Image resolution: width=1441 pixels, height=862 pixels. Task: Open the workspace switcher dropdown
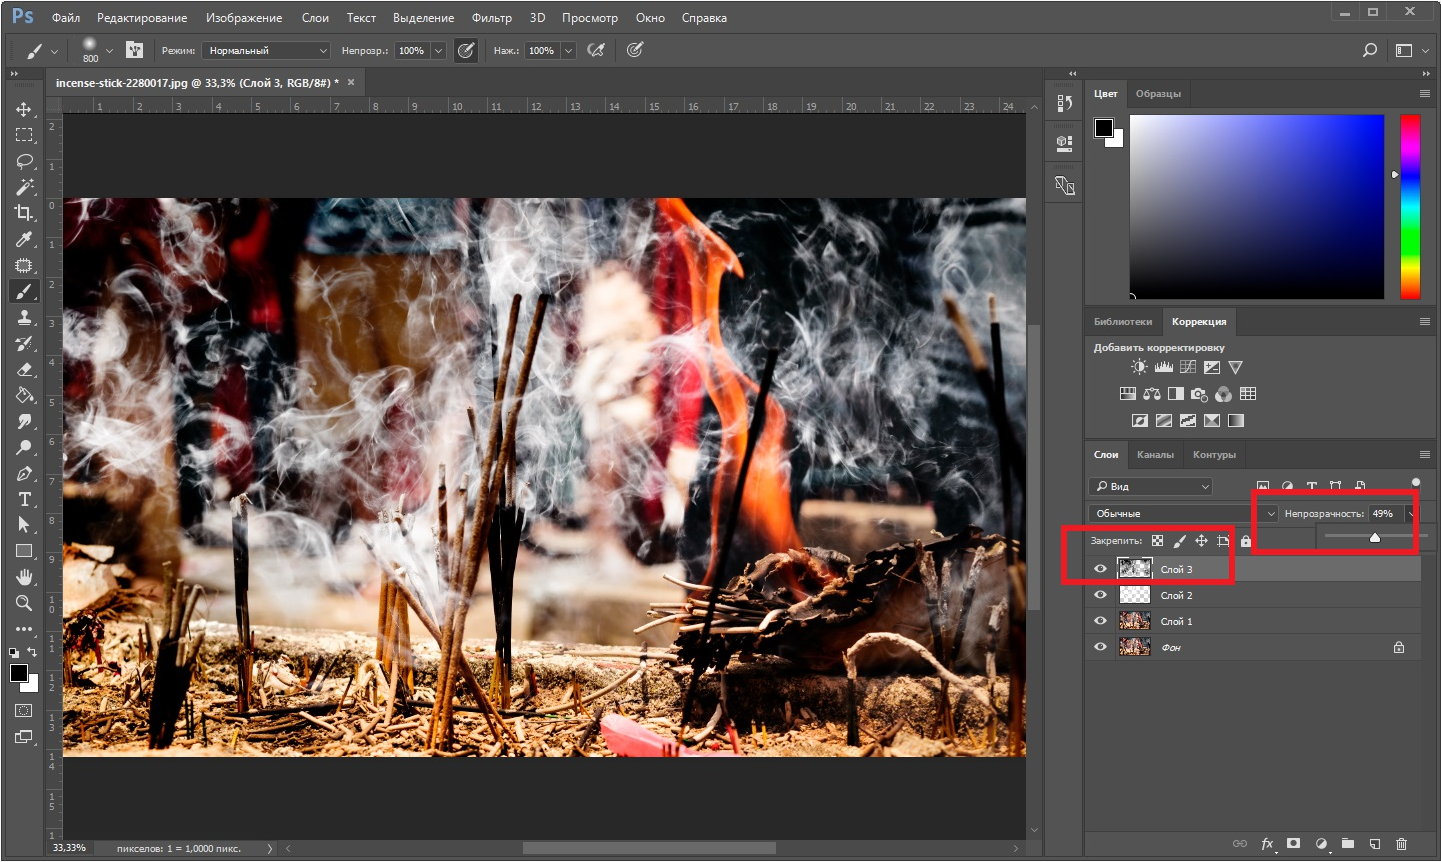(1411, 50)
